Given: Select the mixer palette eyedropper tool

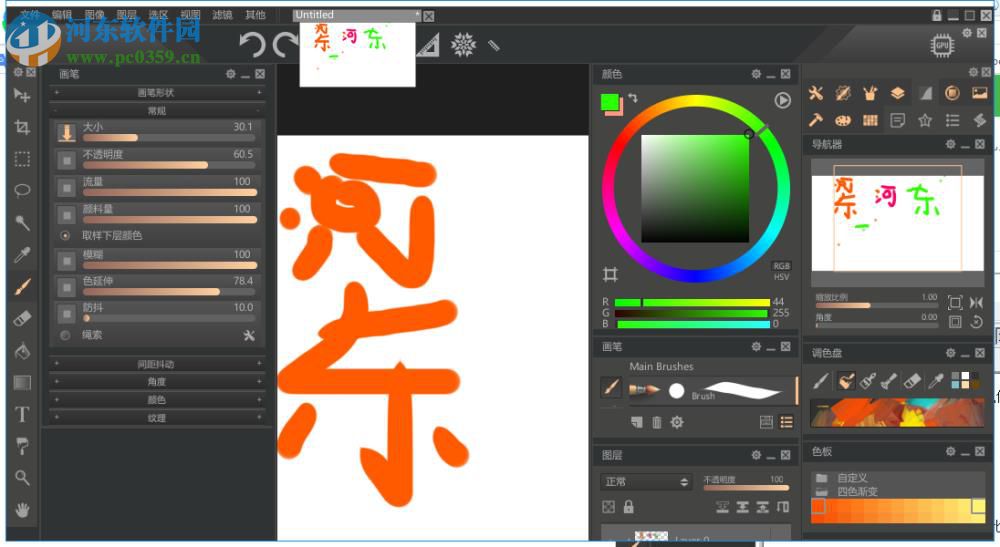Looking at the screenshot, I should click(936, 381).
